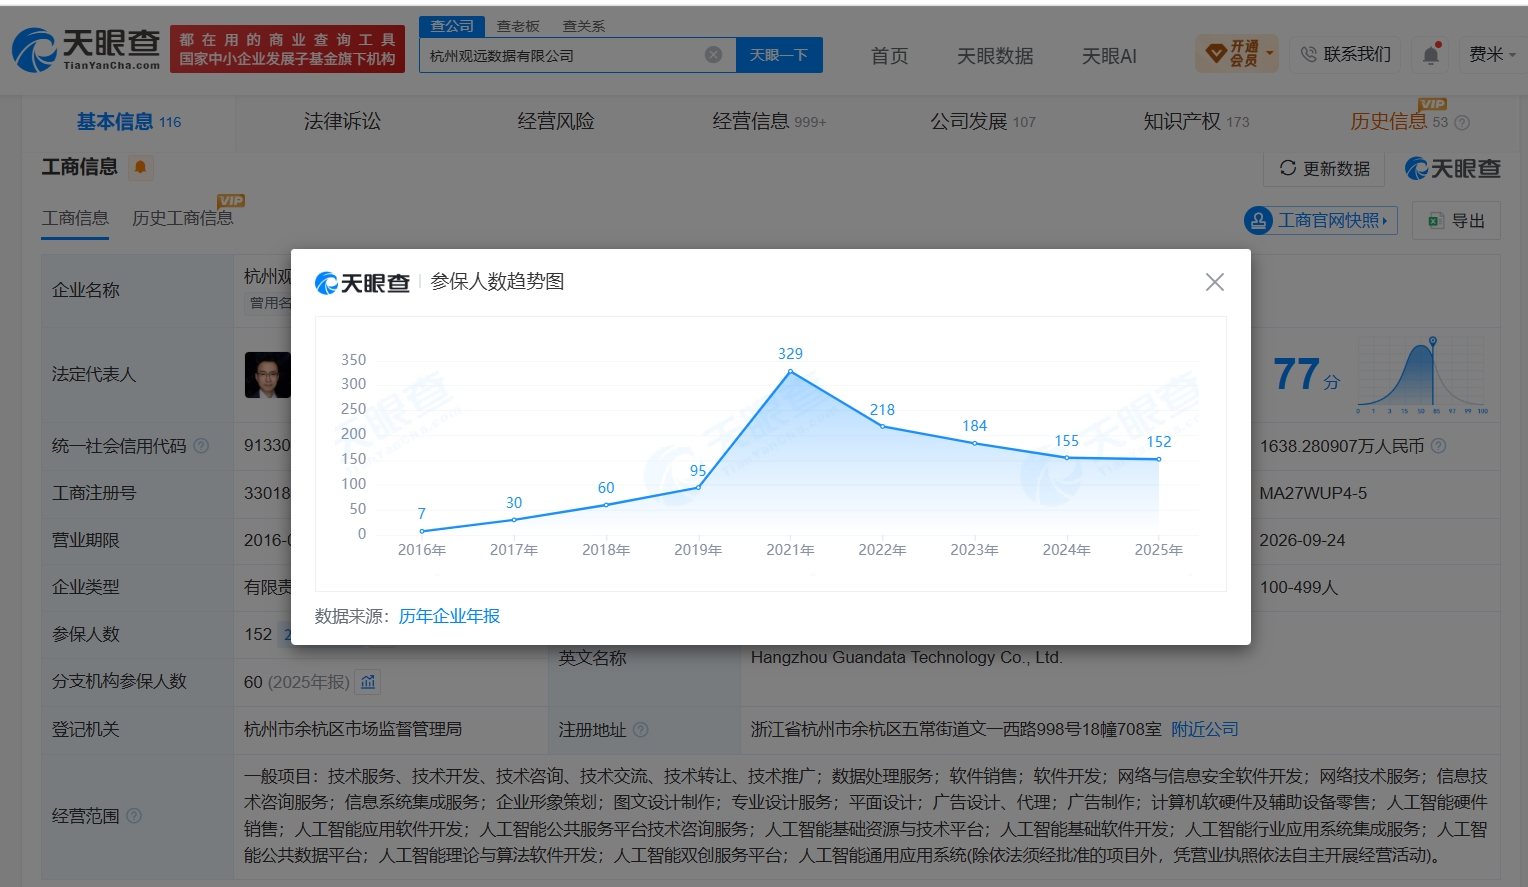Click the 联系我们 button
The image size is (1528, 887).
1346,54
